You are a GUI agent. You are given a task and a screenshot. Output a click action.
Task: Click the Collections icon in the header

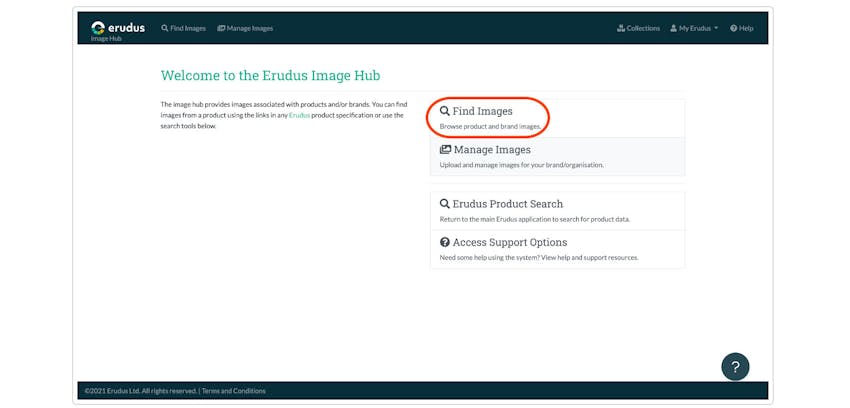coord(621,28)
